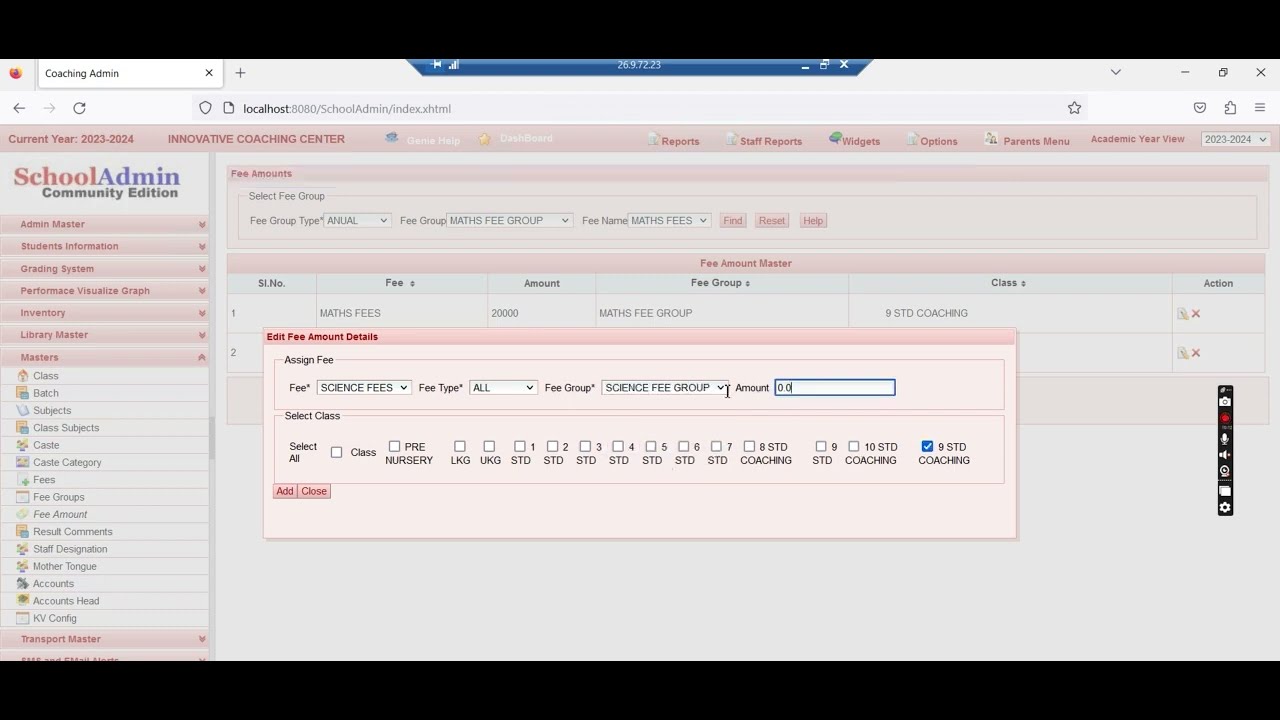Open Caste Category icon

(23, 462)
